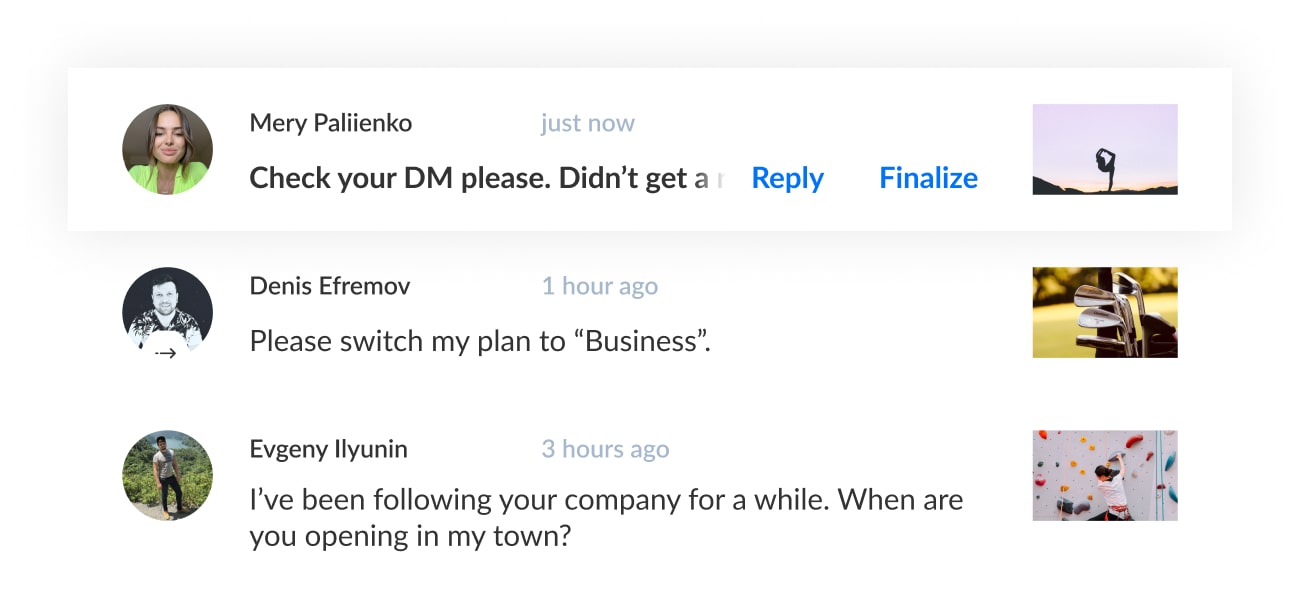The width and height of the screenshot is (1300, 602).
Task: Select the Mery Paliienko sender name
Action: pos(330,123)
